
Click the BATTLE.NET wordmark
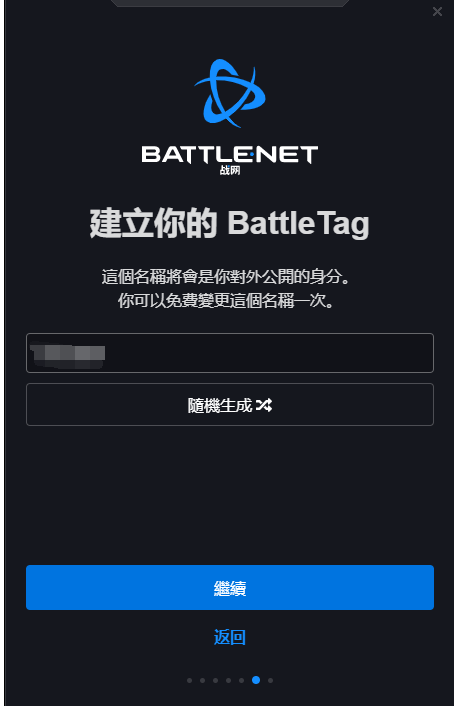click(230, 154)
